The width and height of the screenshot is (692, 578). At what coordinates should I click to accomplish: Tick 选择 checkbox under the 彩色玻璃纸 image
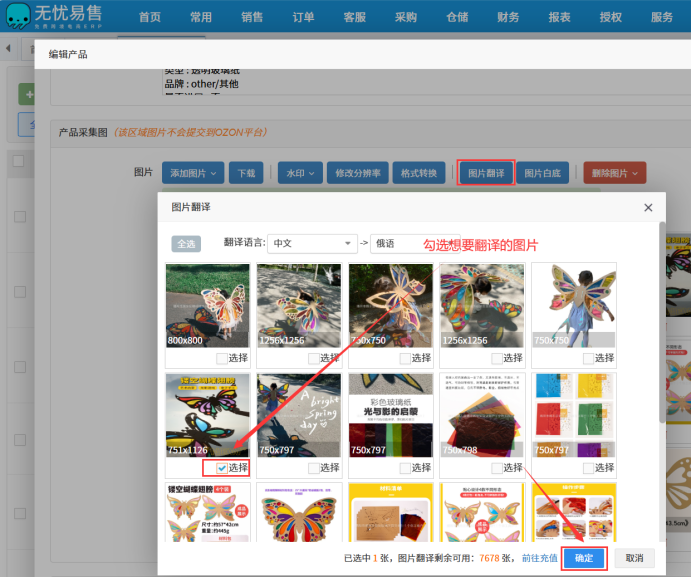tap(405, 468)
